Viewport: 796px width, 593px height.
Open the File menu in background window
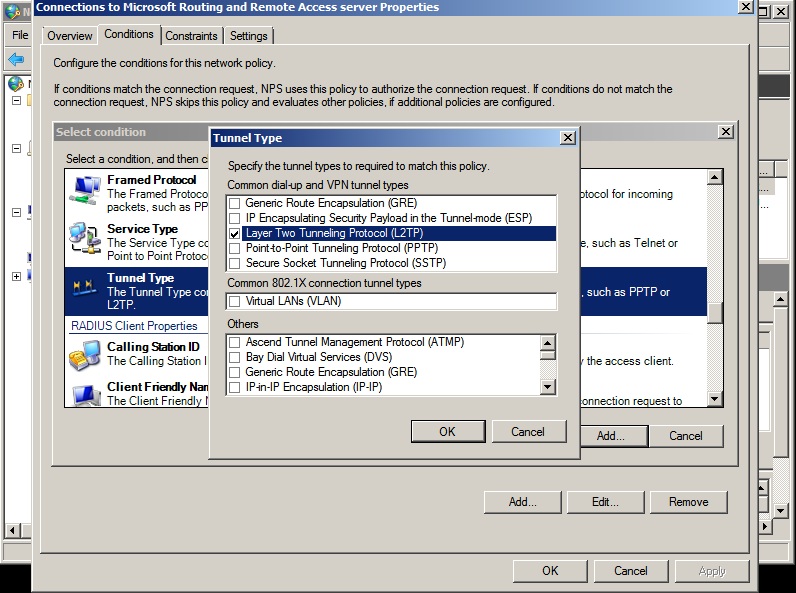(x=20, y=35)
